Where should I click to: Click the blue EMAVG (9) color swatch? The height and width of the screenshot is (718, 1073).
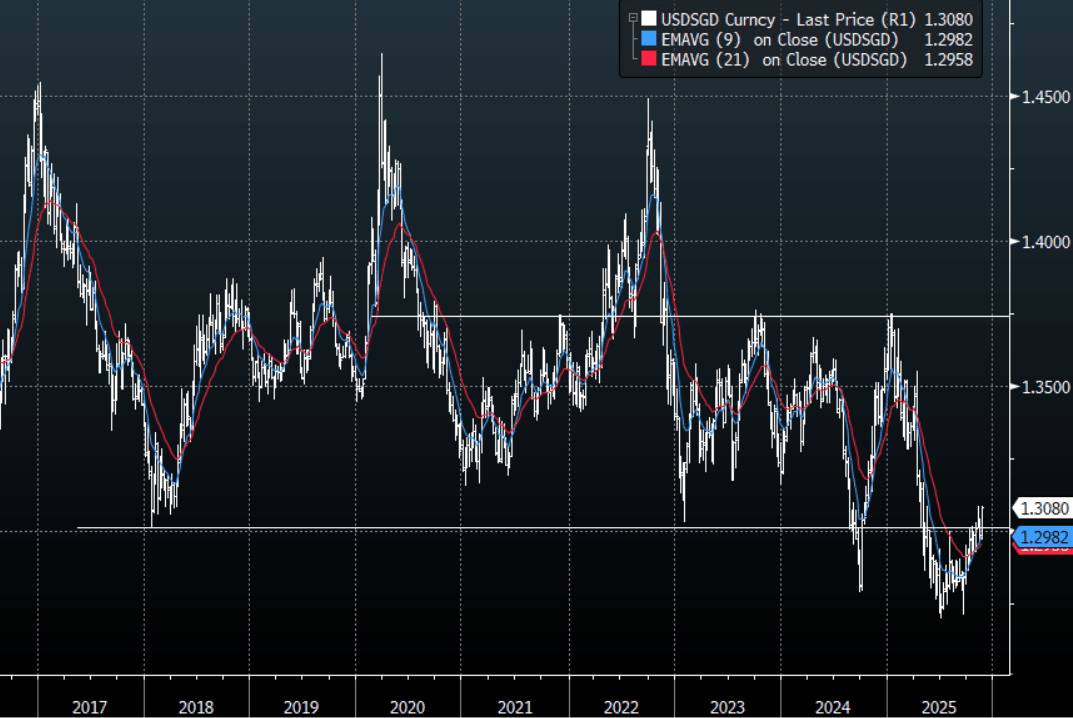pyautogui.click(x=649, y=38)
